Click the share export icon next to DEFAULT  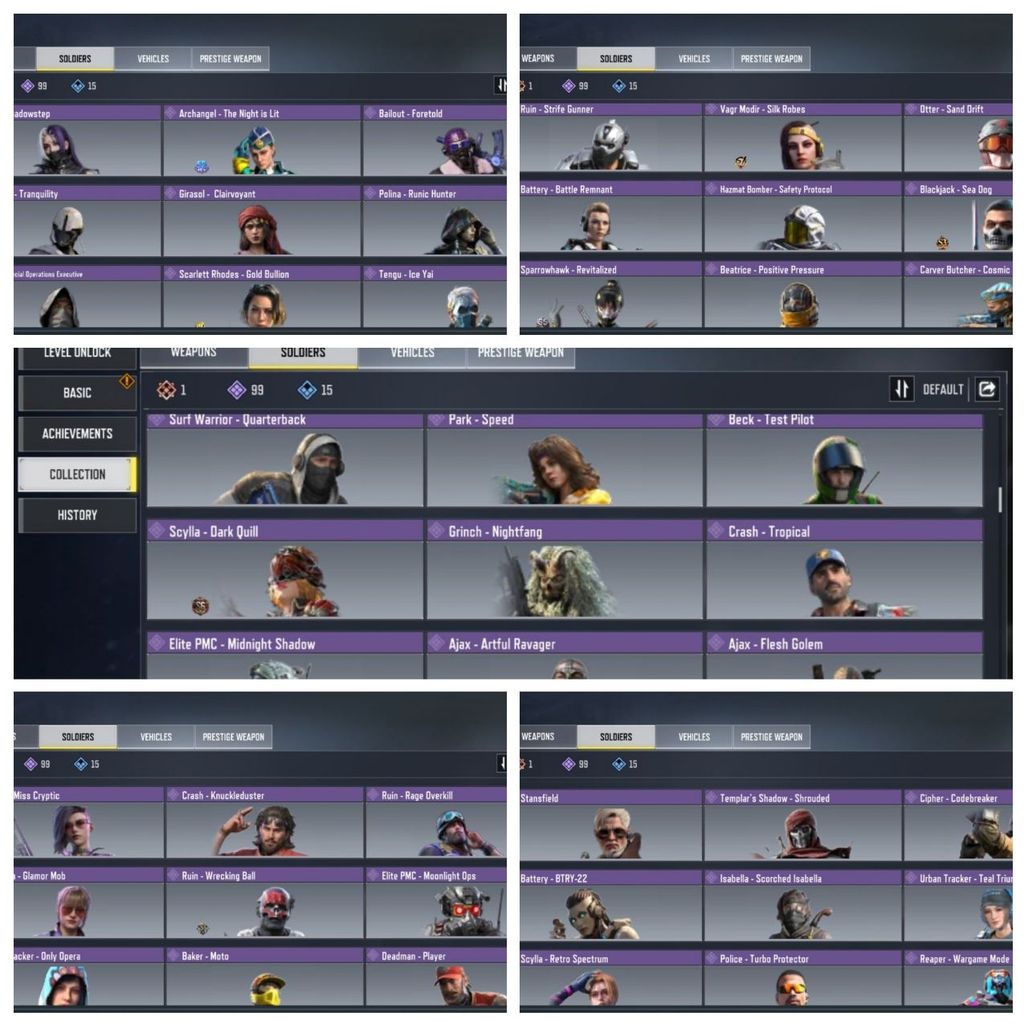coord(987,389)
